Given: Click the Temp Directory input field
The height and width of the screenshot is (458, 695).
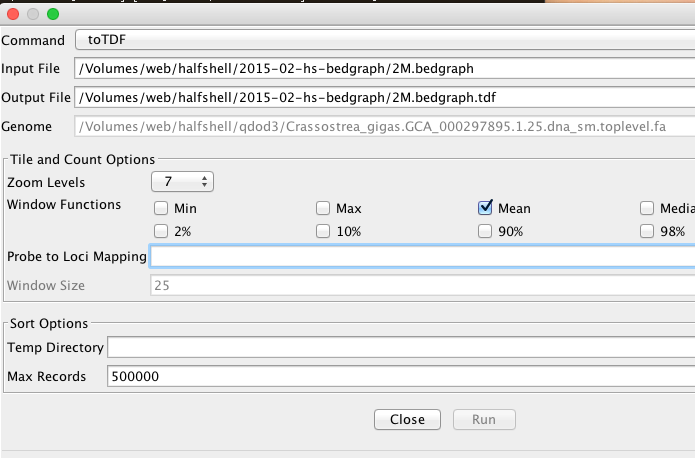Looking at the screenshot, I should pyautogui.click(x=401, y=347).
